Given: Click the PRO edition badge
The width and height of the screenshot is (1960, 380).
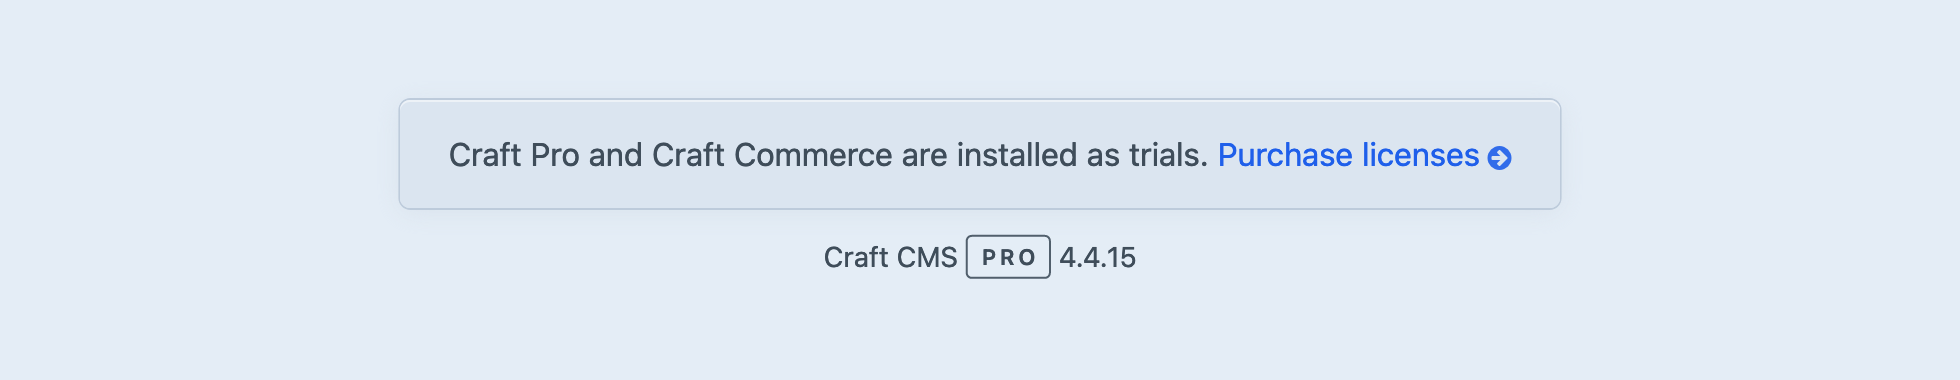Looking at the screenshot, I should coord(1008,257).
